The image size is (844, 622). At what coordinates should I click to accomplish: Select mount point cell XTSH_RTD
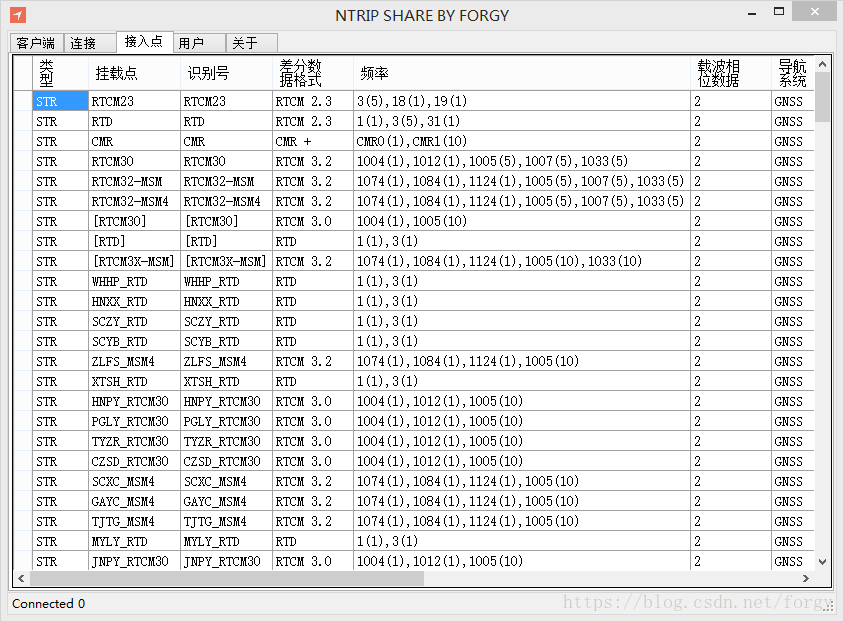point(134,381)
